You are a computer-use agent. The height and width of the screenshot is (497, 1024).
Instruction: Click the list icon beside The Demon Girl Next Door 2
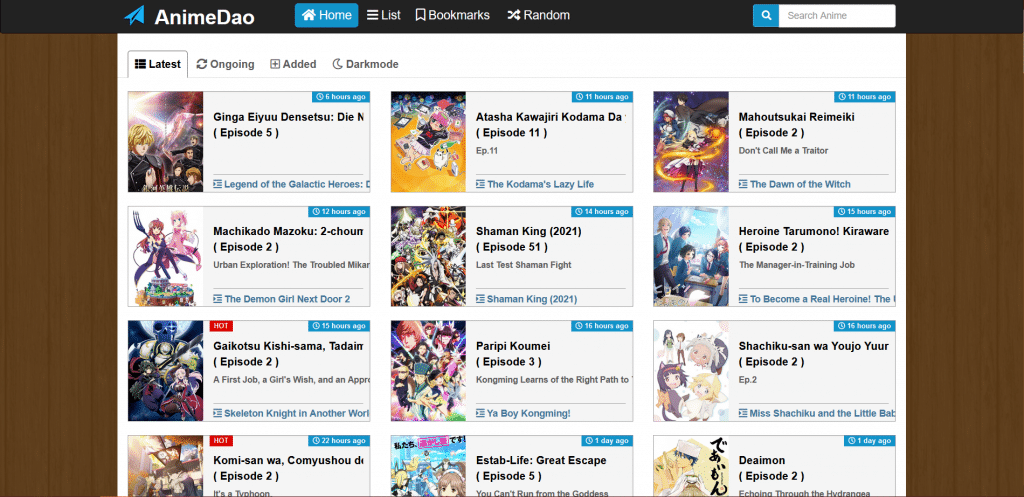click(x=217, y=299)
